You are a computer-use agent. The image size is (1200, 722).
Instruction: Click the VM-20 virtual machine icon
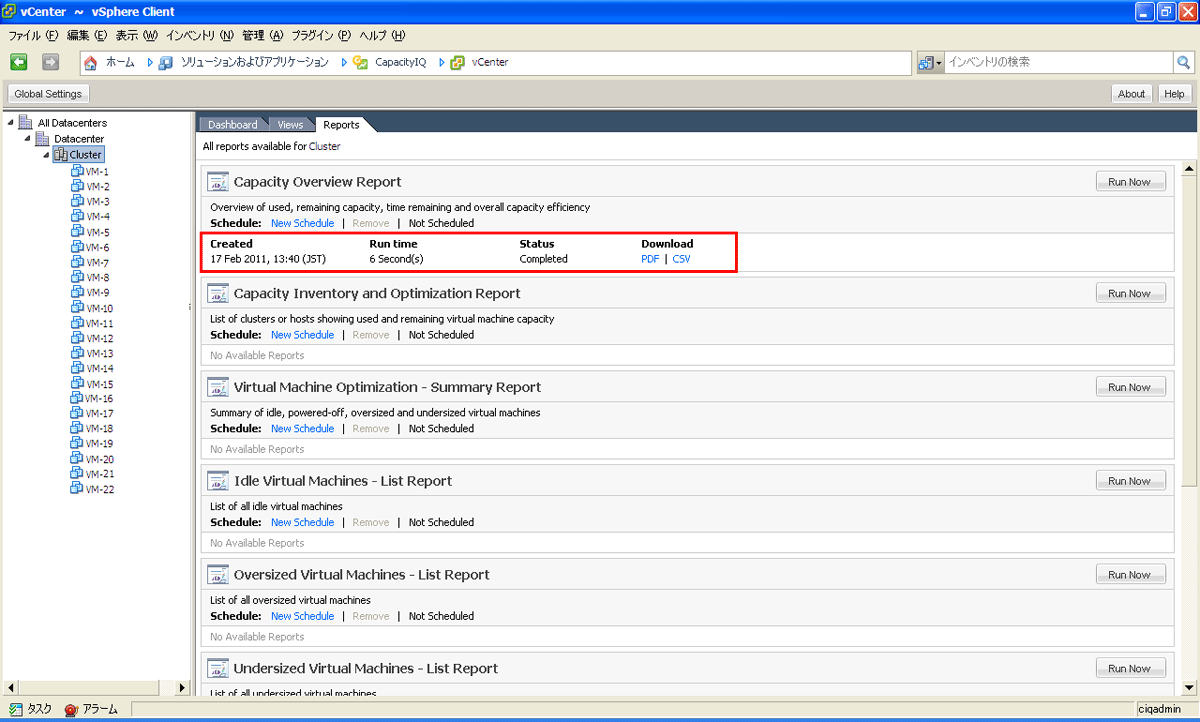[78, 459]
